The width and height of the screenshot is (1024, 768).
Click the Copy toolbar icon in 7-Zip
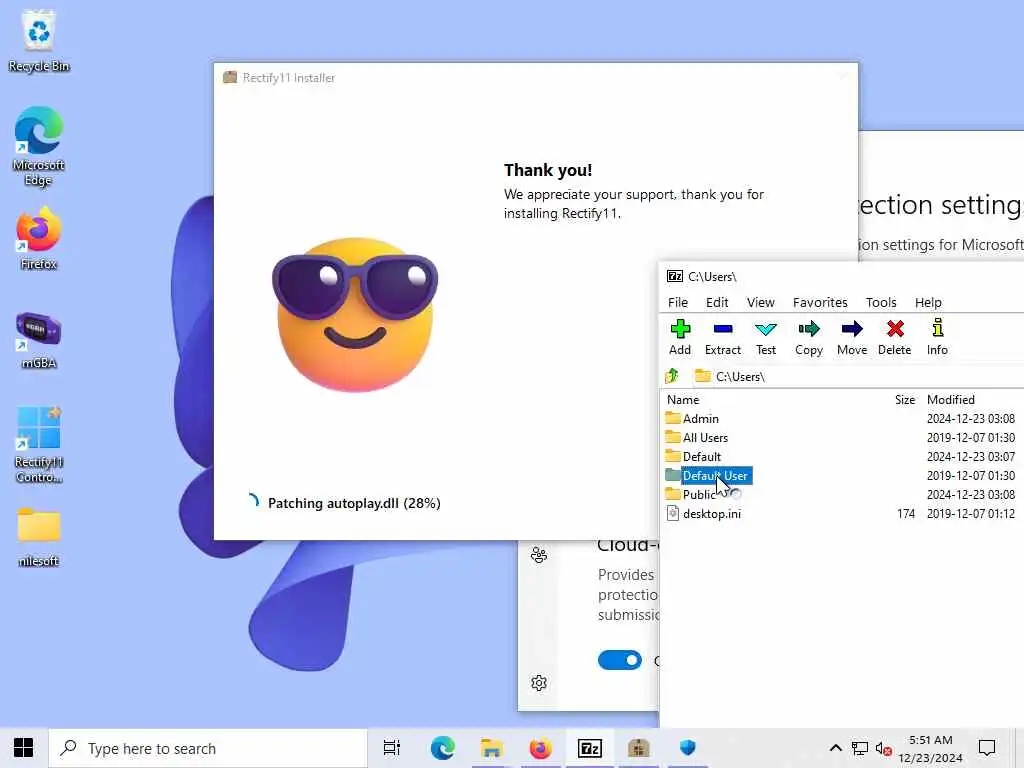808,337
